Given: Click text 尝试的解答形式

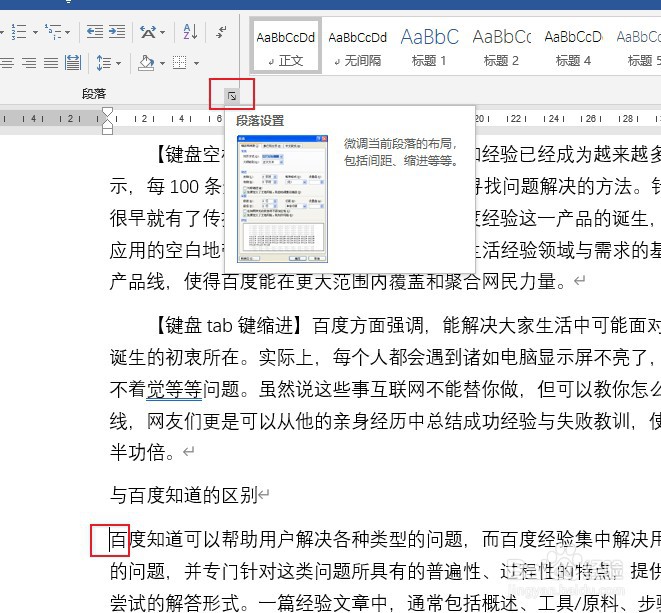Looking at the screenshot, I should pyautogui.click(x=175, y=603).
